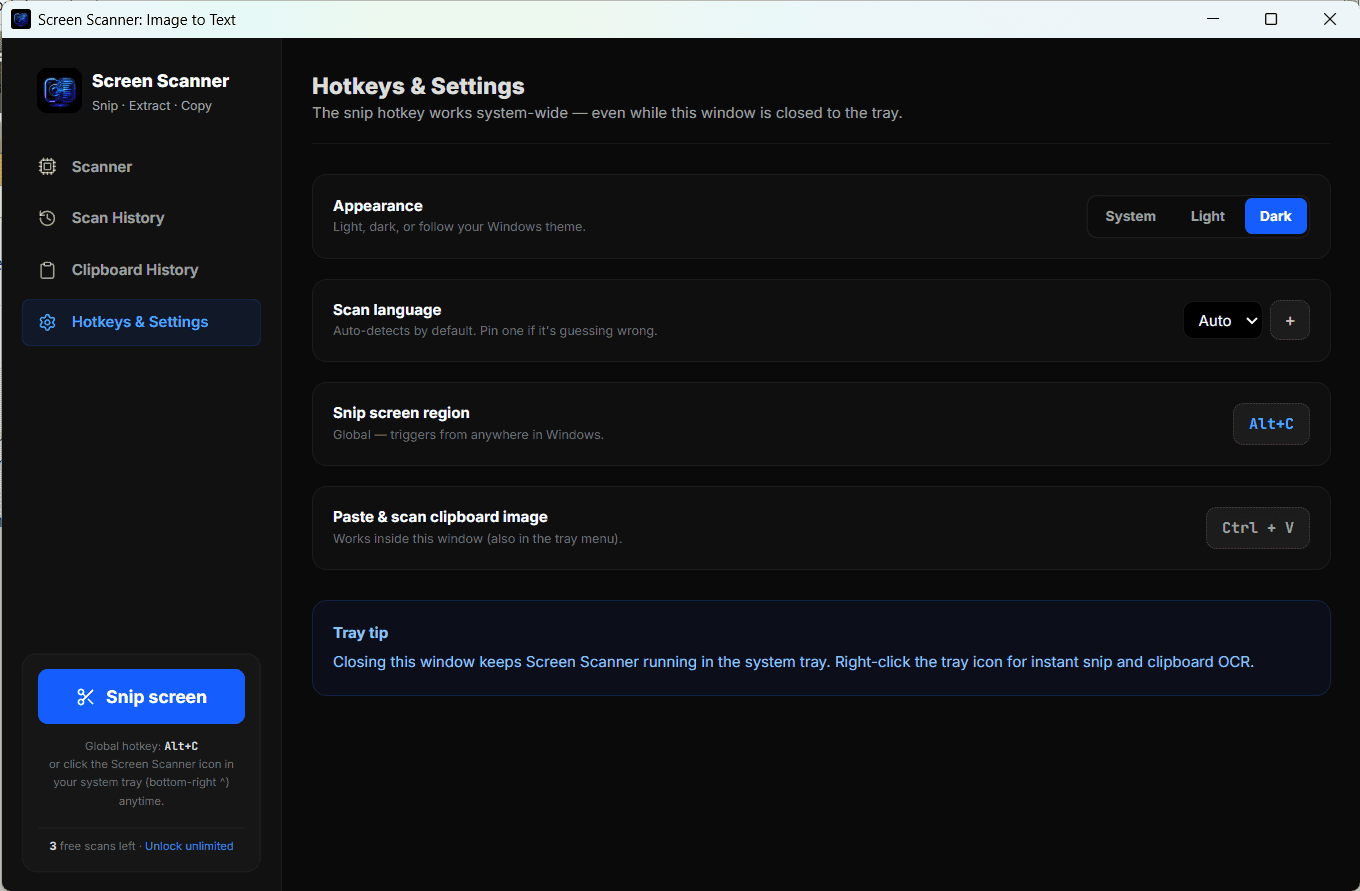This screenshot has height=891, width=1360.
Task: Click "Global — triggers from anywhere in Windows." text
Action: pos(468,435)
